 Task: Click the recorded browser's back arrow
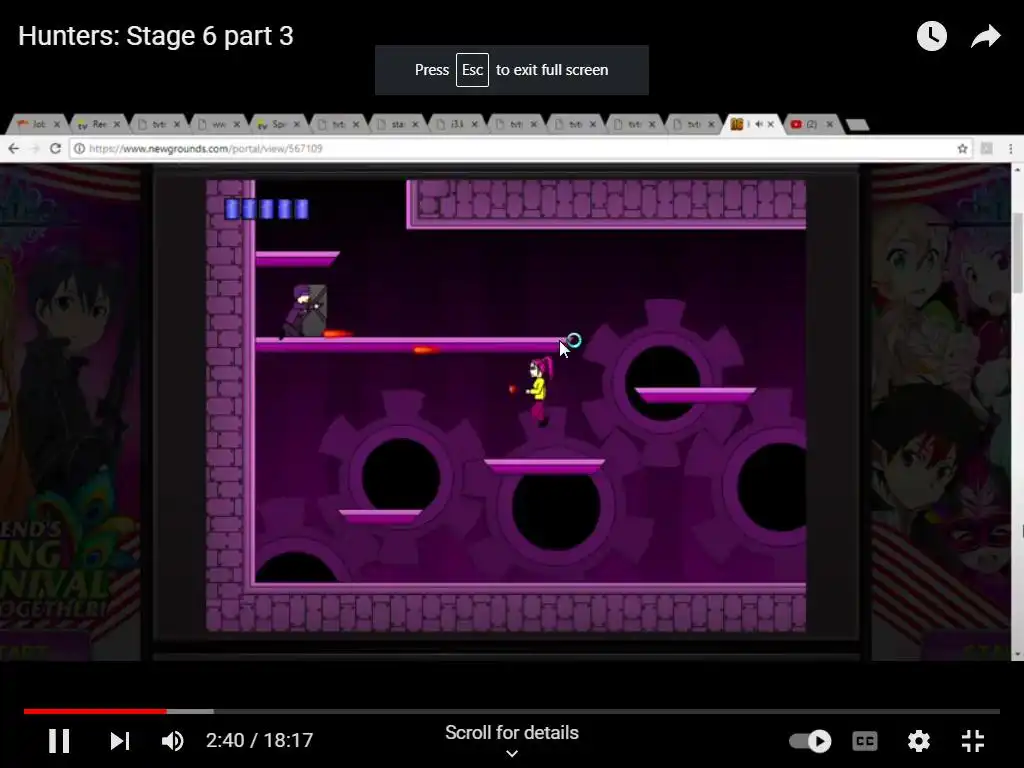click(14, 148)
